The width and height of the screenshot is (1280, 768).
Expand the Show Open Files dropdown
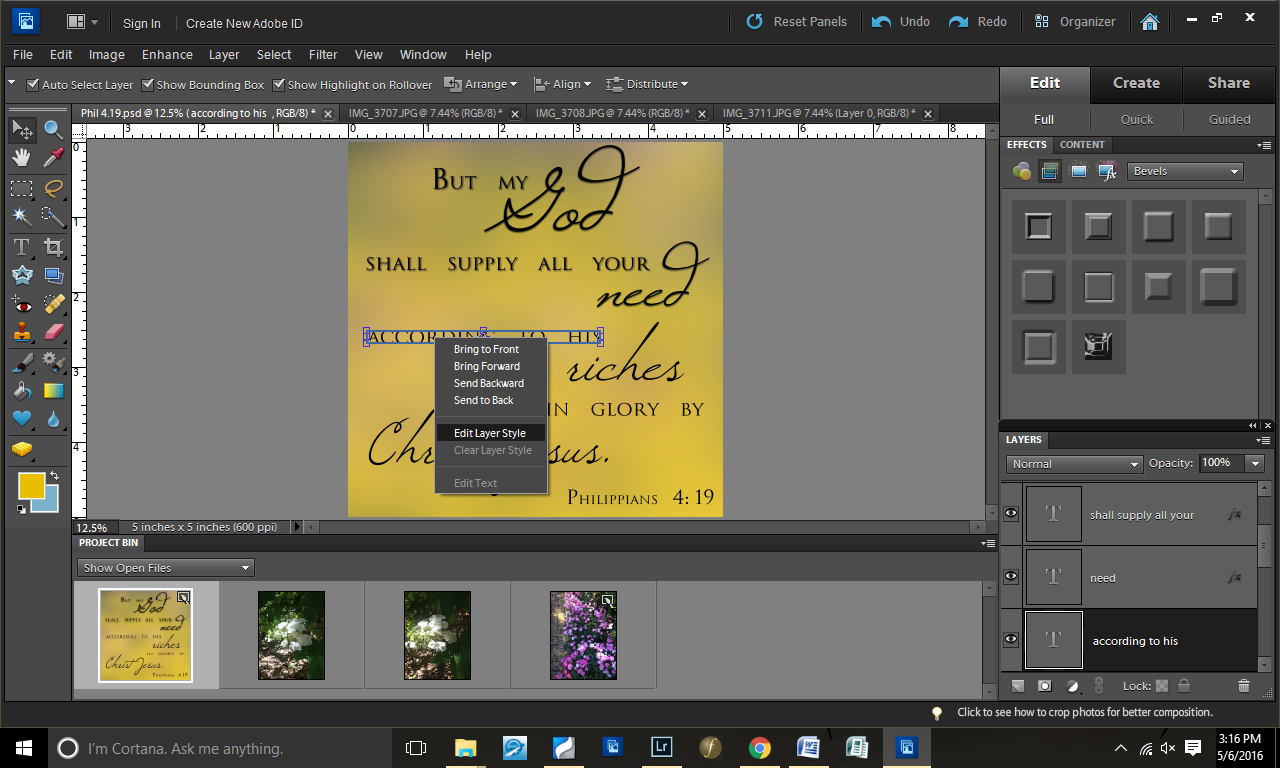pyautogui.click(x=165, y=568)
